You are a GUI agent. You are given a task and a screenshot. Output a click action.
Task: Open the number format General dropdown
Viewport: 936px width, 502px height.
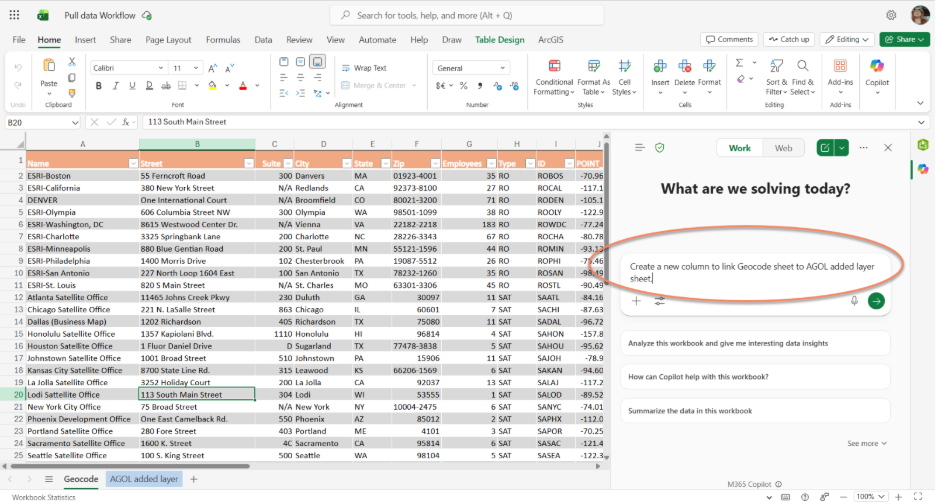503,68
